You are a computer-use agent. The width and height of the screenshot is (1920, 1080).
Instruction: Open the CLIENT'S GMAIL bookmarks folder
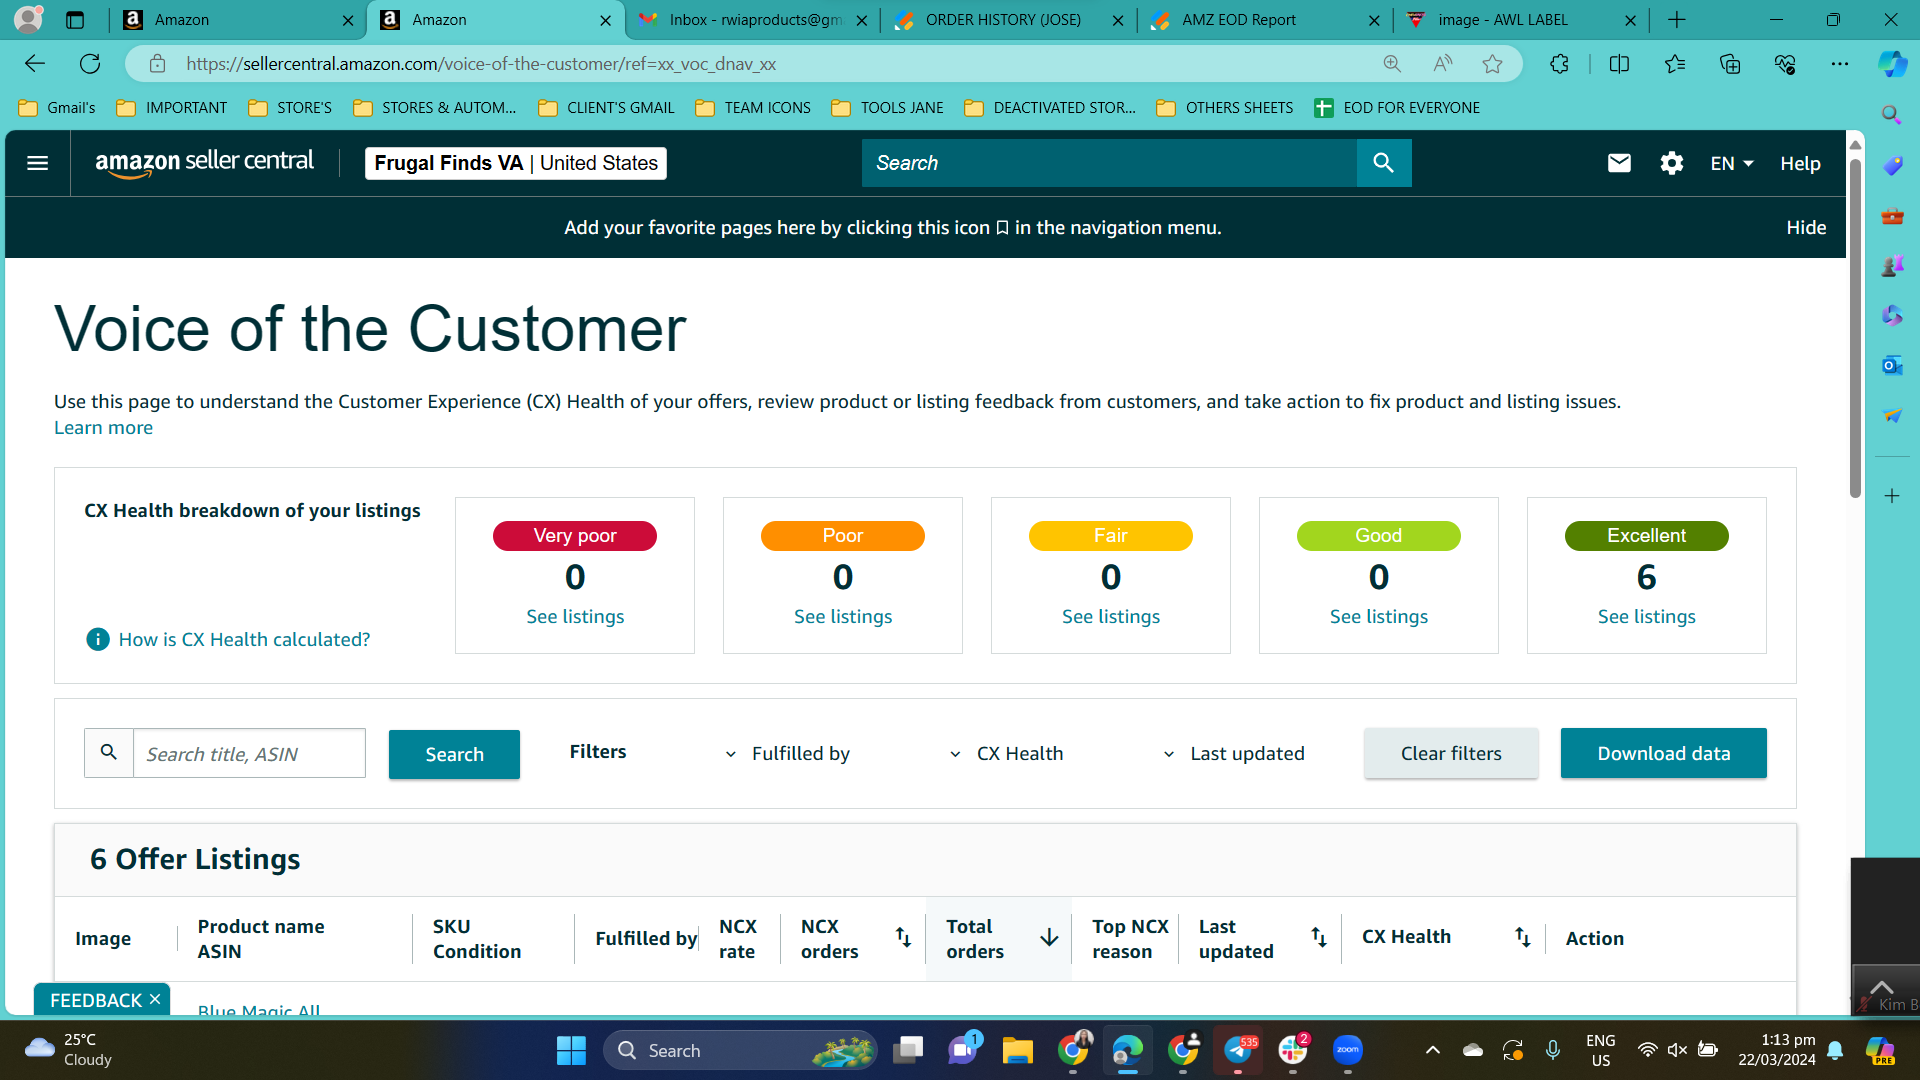[x=606, y=108]
